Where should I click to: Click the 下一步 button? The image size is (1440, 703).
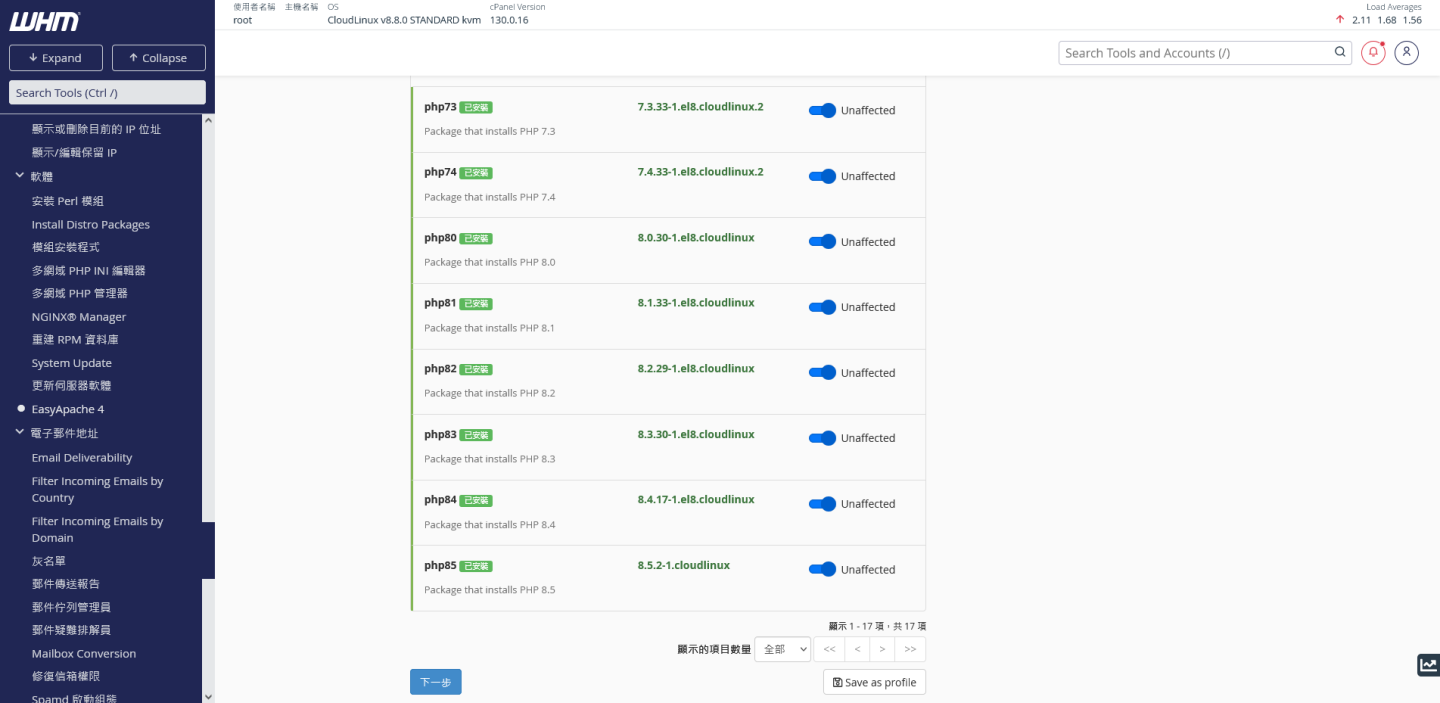pyautogui.click(x=435, y=682)
